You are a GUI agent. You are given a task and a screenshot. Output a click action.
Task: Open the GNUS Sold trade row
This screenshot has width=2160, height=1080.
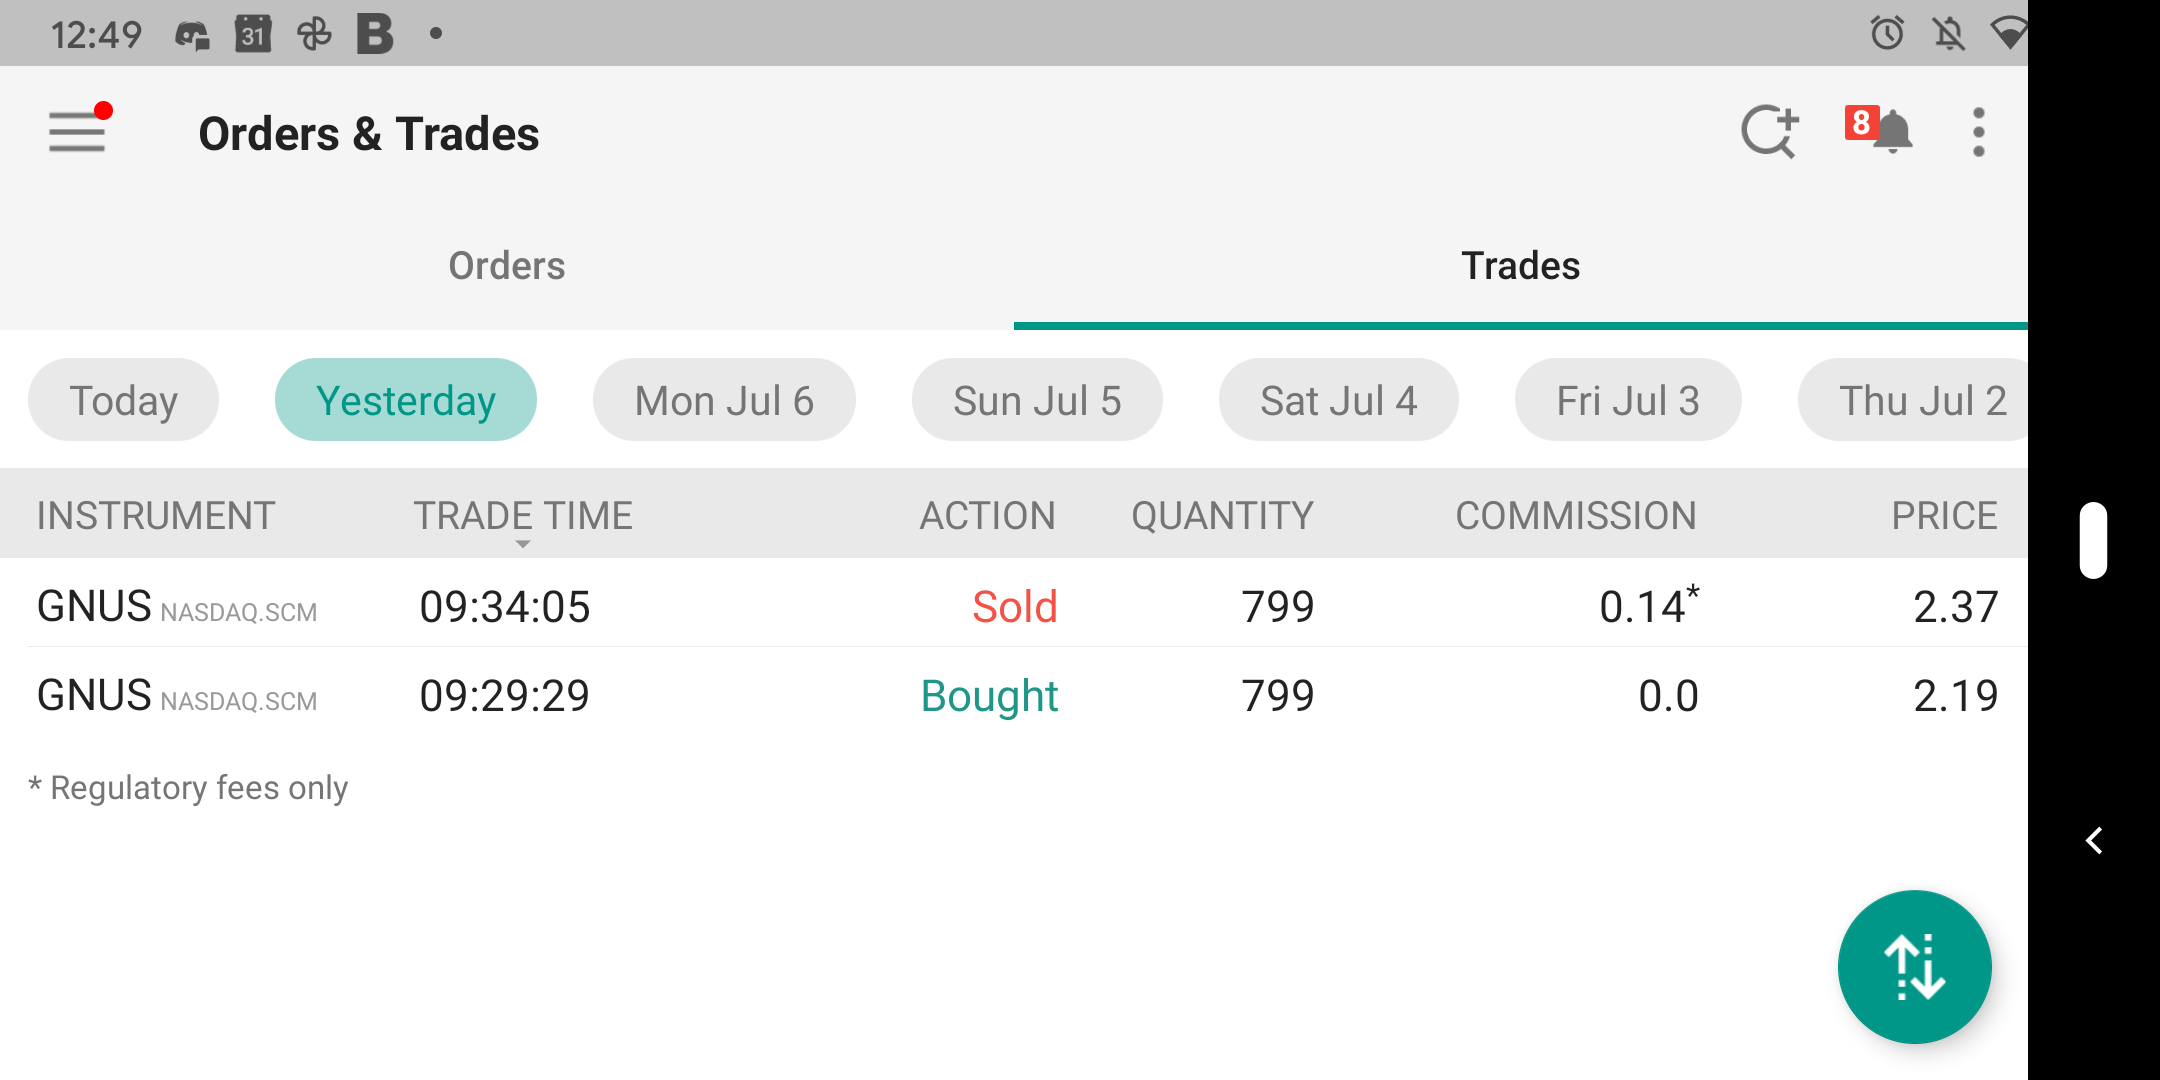[x=1014, y=606]
